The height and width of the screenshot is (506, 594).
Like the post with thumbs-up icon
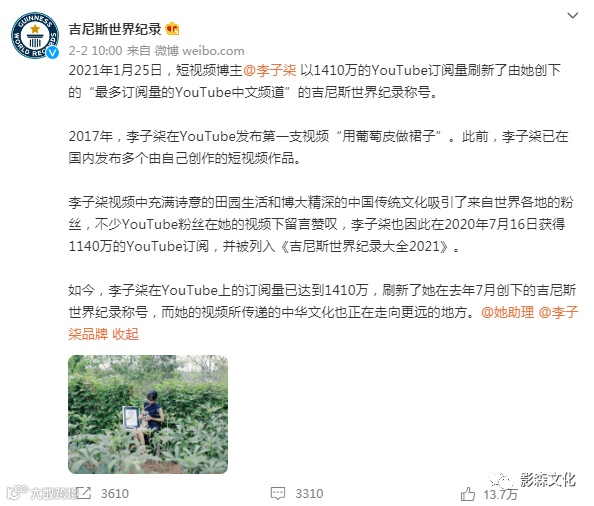click(468, 494)
